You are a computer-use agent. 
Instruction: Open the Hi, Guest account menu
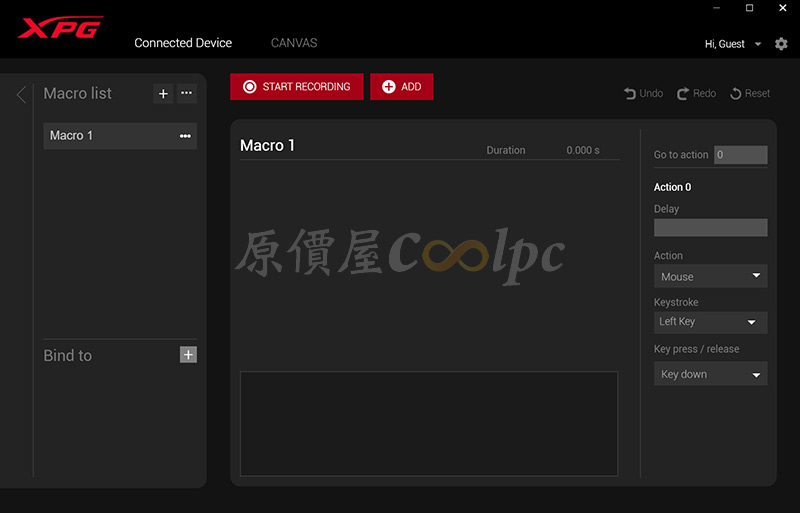[732, 44]
